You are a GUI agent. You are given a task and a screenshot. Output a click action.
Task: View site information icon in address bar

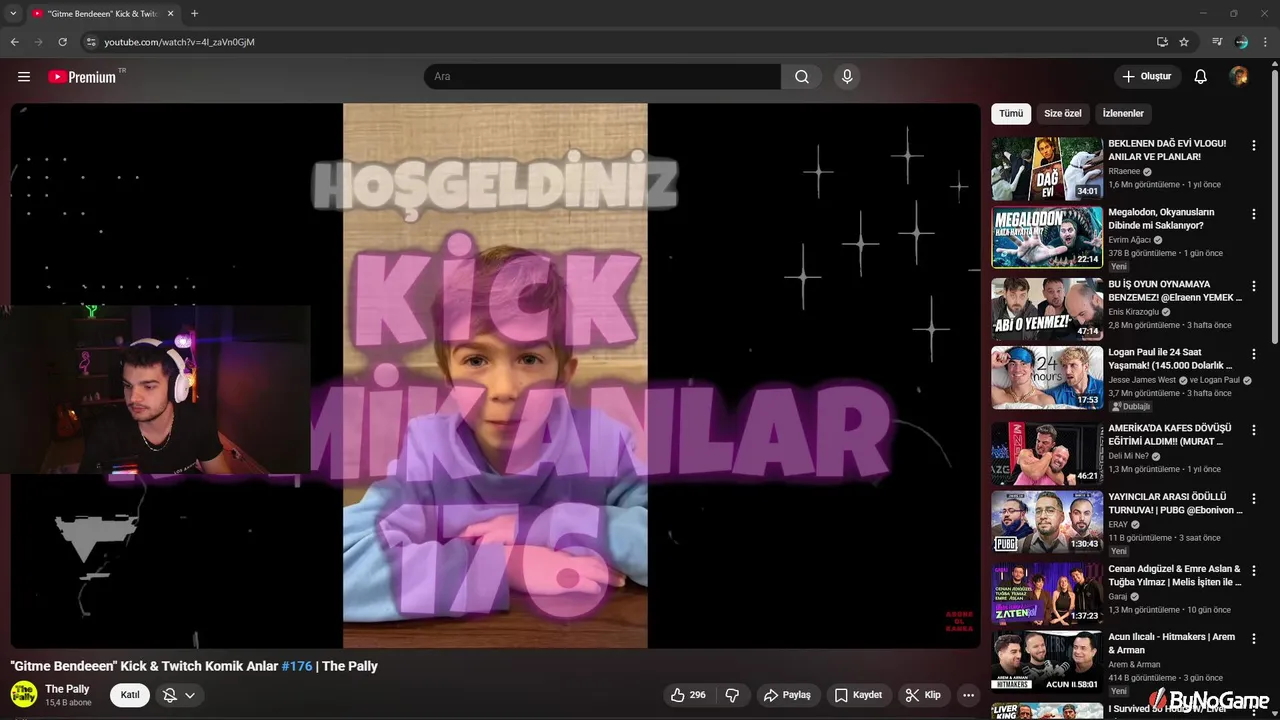[x=91, y=42]
